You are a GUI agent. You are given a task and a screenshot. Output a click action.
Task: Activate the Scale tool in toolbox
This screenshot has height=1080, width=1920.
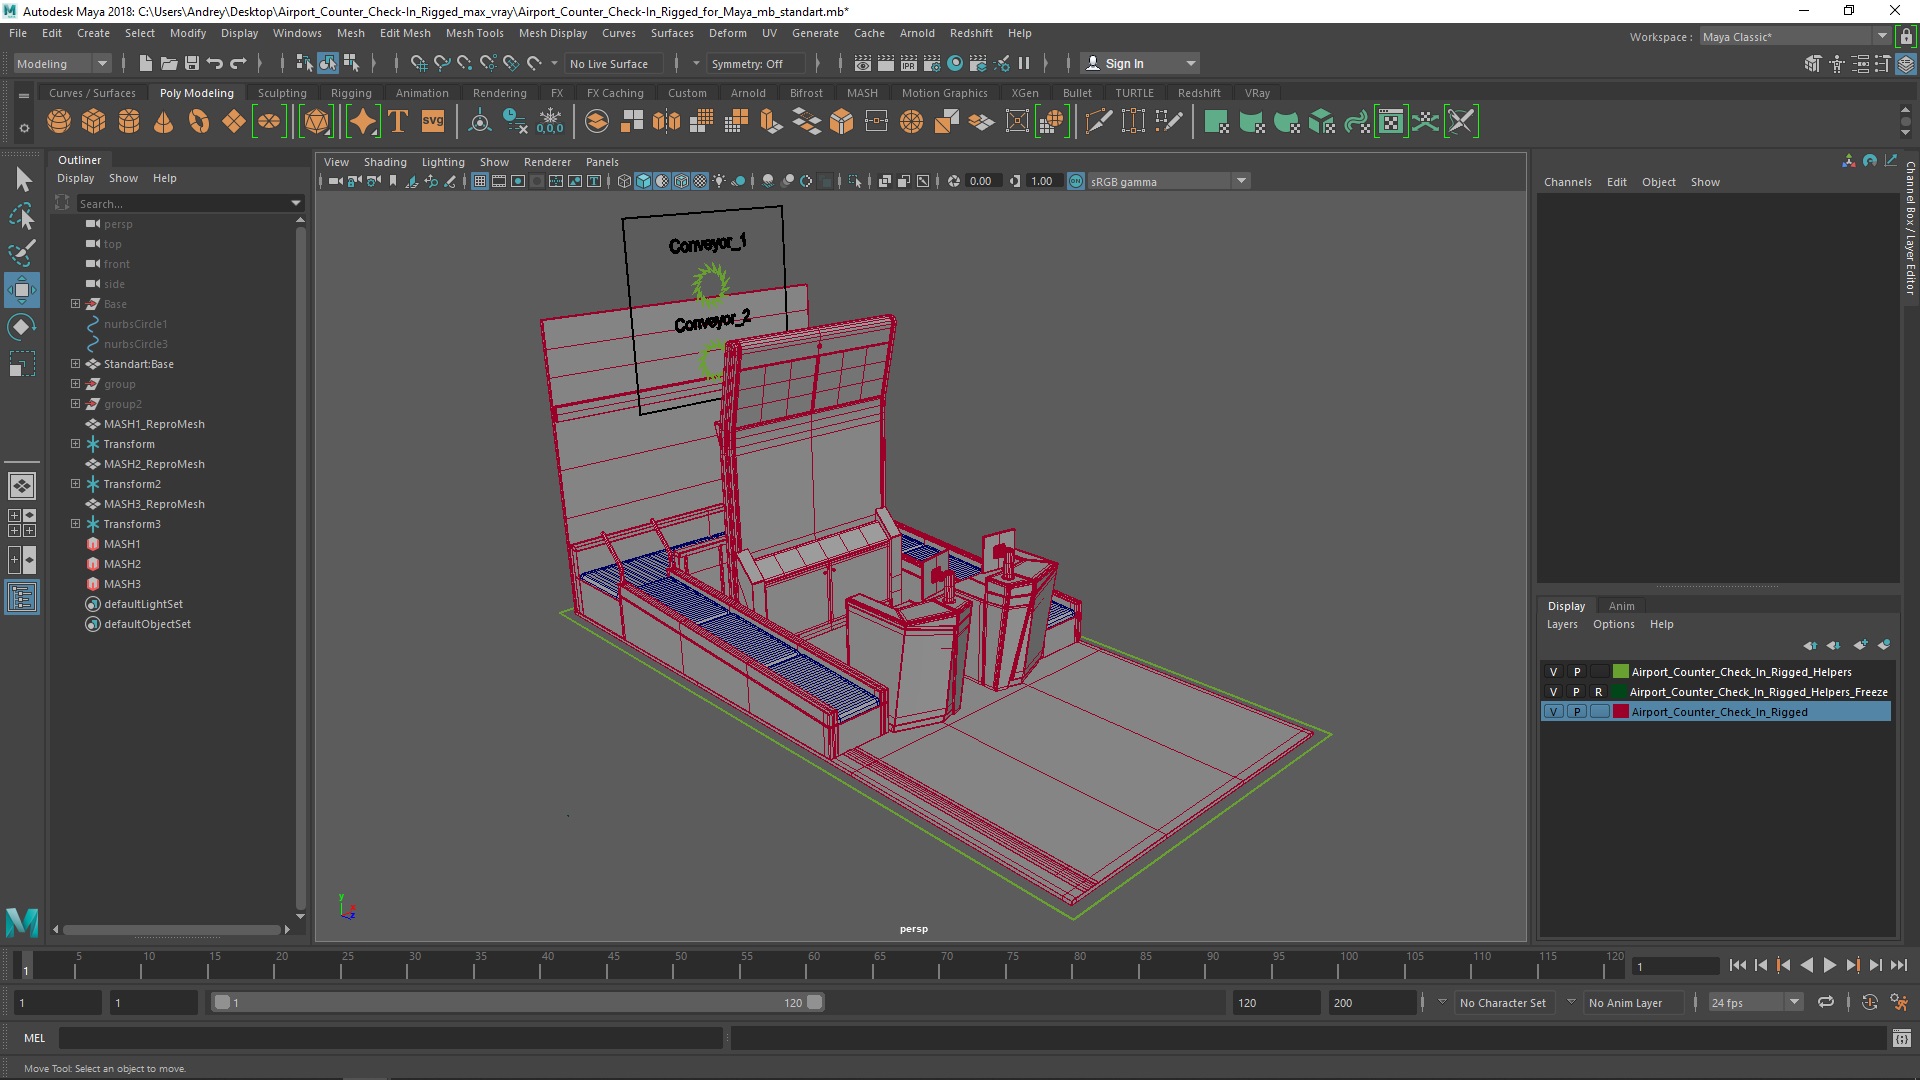click(22, 364)
